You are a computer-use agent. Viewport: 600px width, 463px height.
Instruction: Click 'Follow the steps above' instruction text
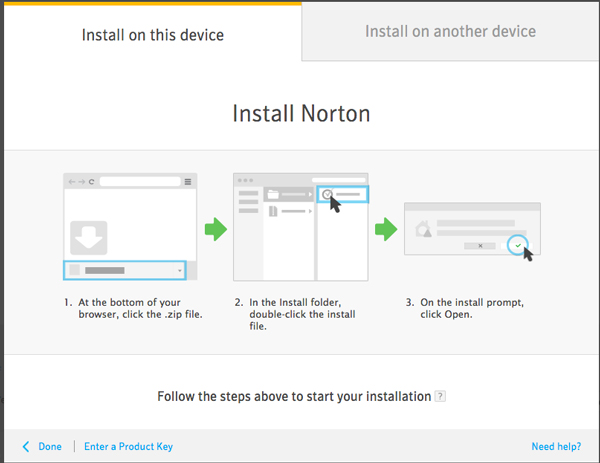[294, 396]
